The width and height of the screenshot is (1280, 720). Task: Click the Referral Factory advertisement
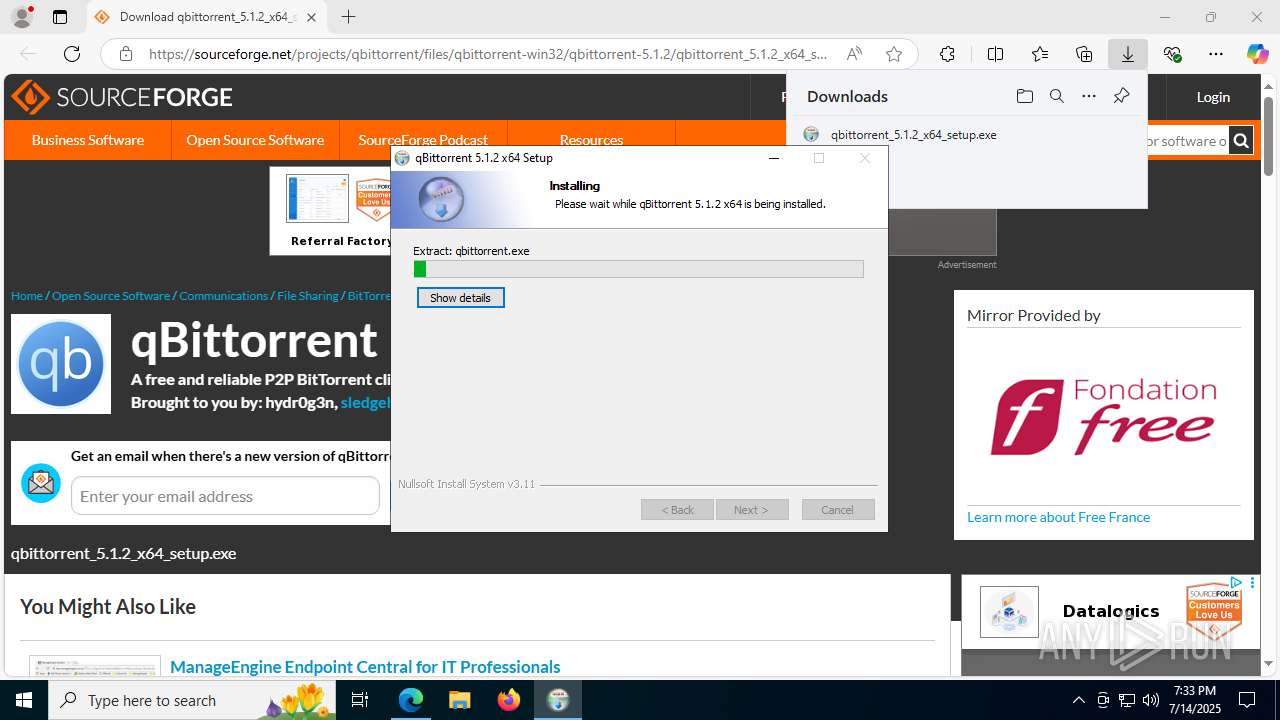[331, 211]
